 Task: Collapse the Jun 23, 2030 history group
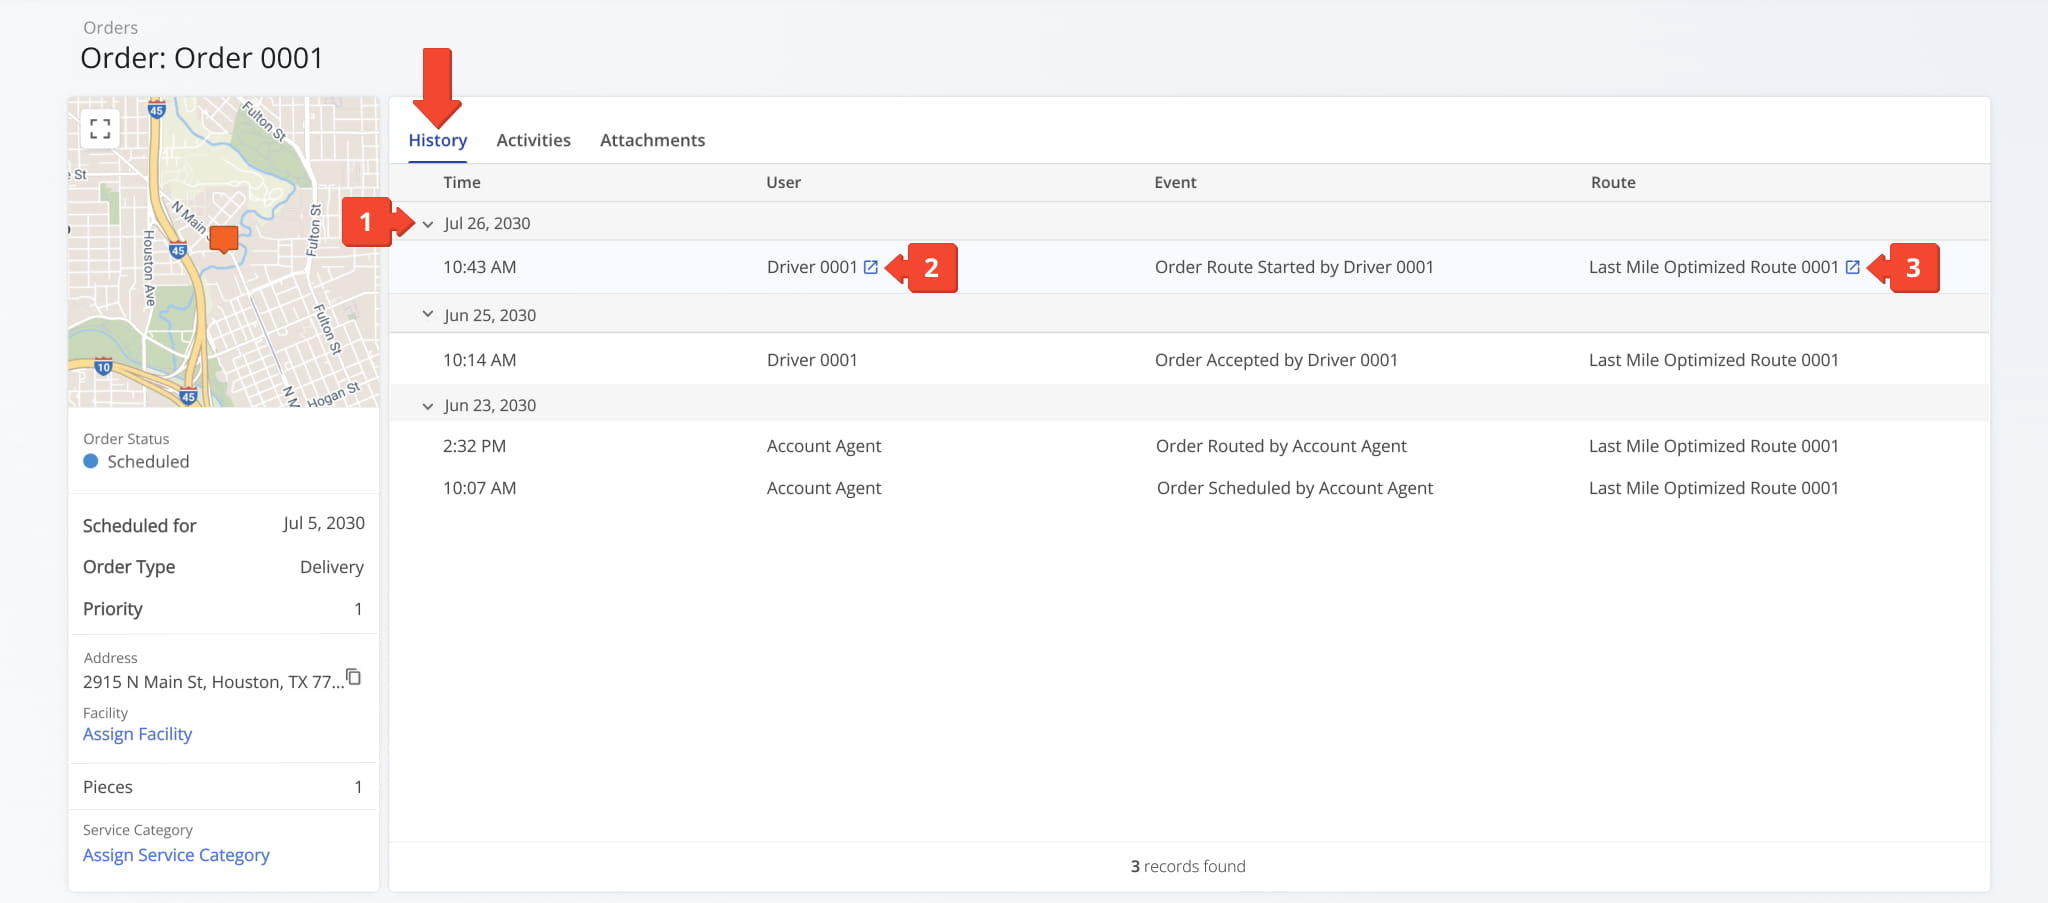[x=428, y=404]
